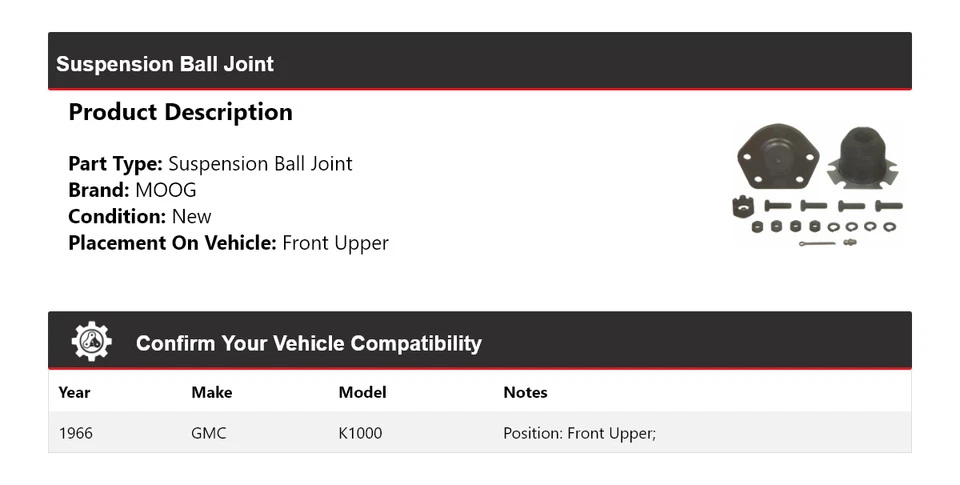The width and height of the screenshot is (960, 485).
Task: Click the rubber dust boot in image
Action: click(x=863, y=157)
